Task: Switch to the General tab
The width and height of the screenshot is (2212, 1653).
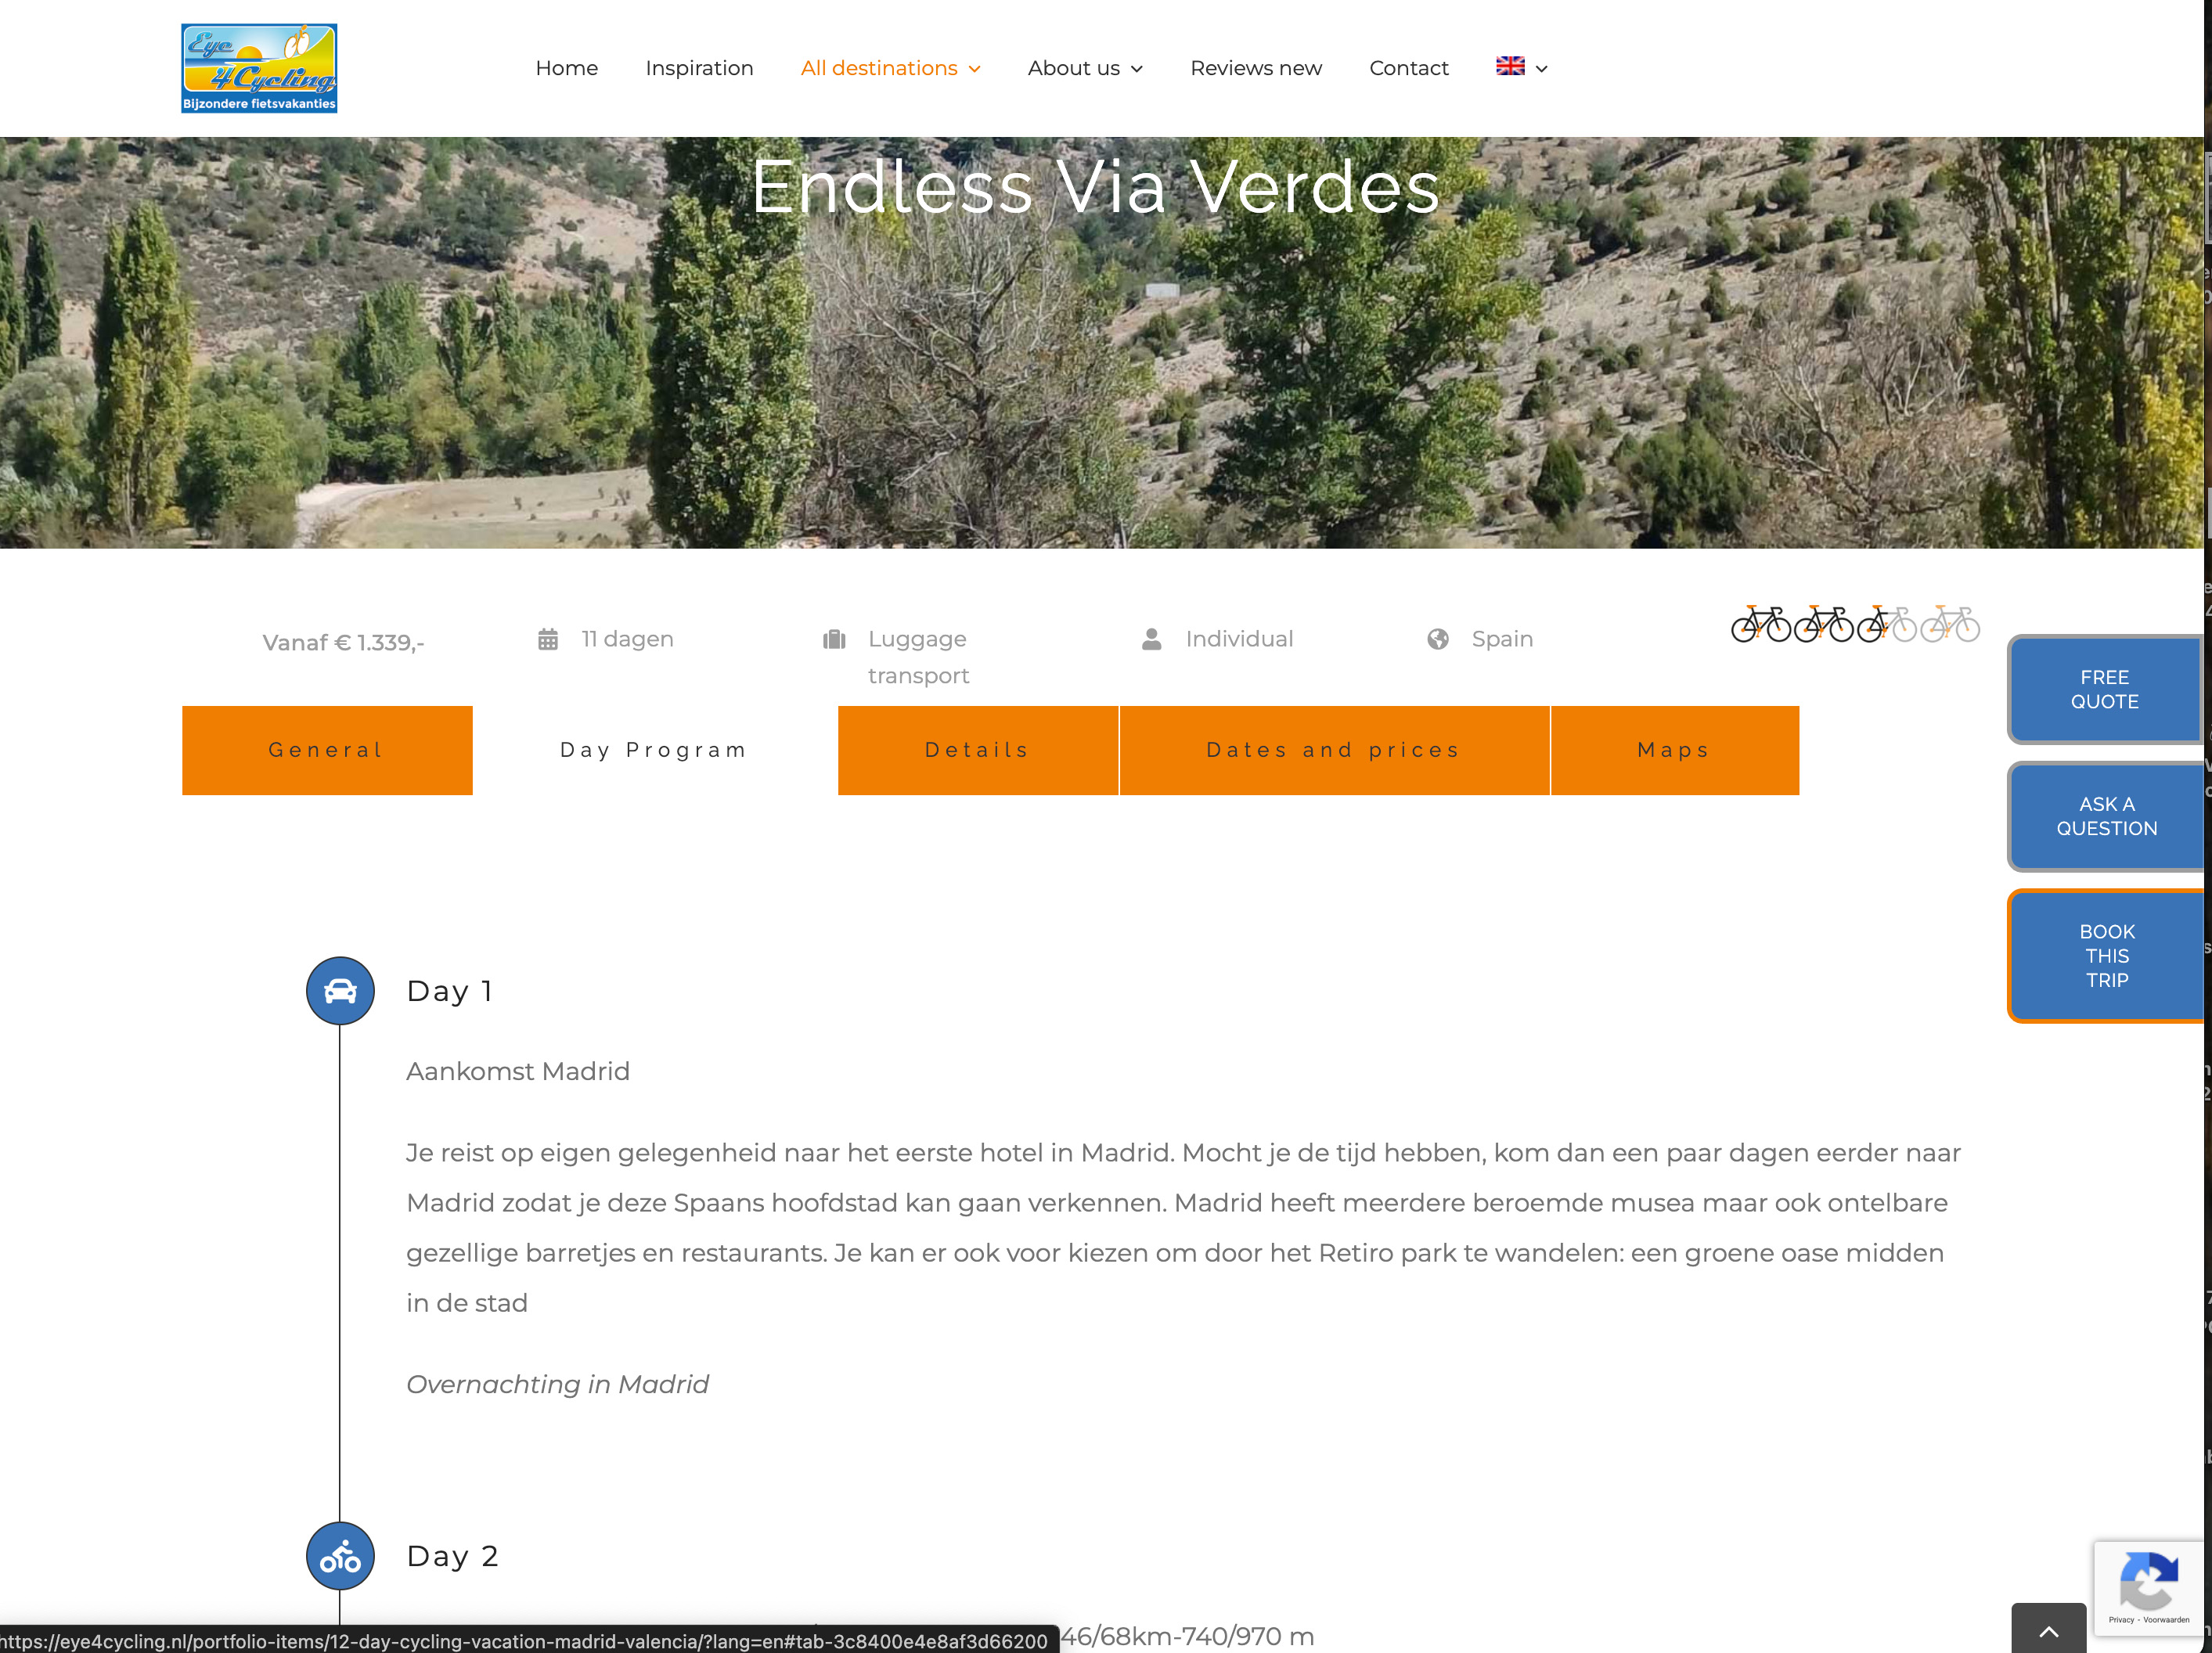Action: pyautogui.click(x=327, y=750)
